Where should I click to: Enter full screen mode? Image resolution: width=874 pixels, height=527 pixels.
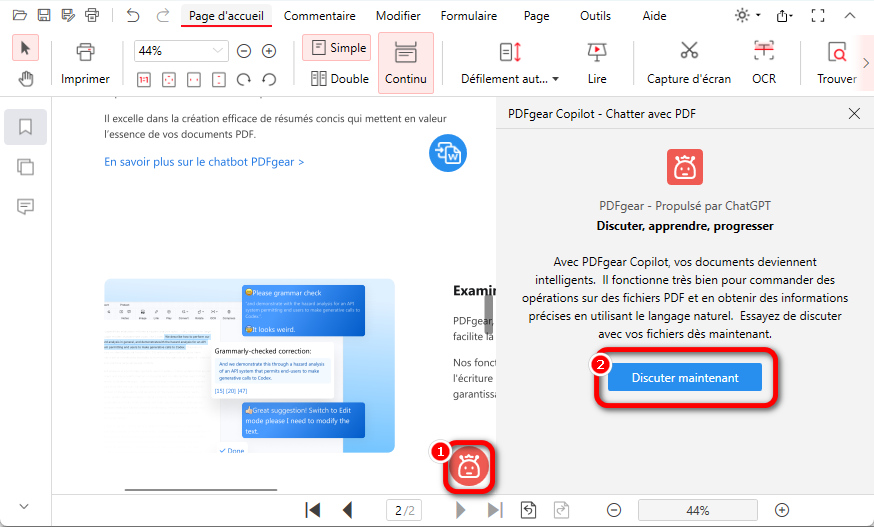pos(818,16)
